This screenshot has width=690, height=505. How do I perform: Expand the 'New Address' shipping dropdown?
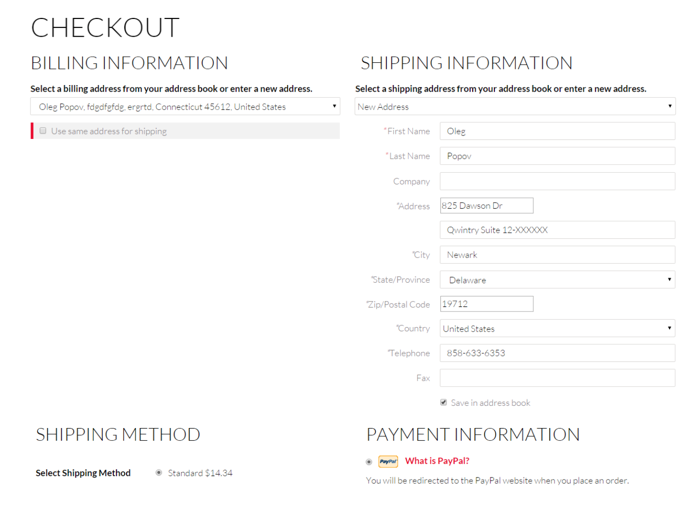pyautogui.click(x=515, y=107)
